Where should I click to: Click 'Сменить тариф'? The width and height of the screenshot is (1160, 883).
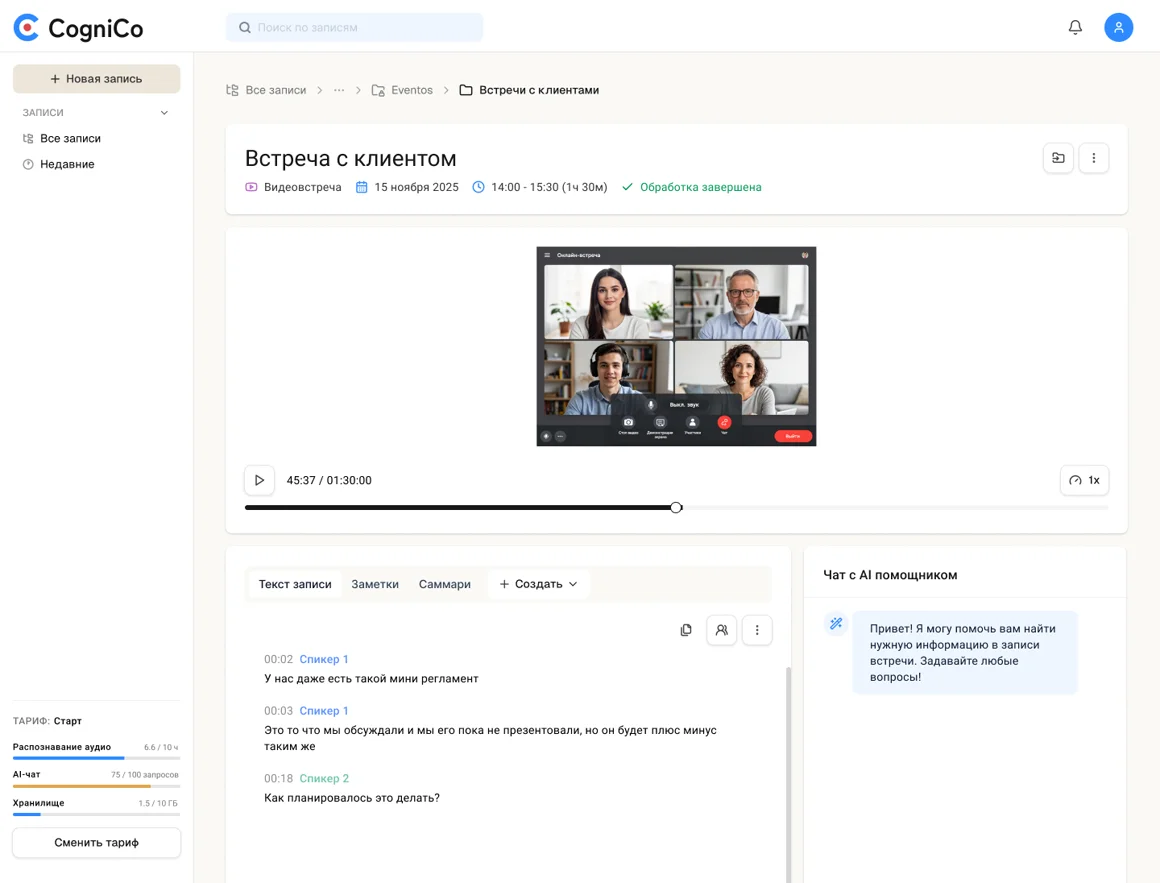[96, 842]
